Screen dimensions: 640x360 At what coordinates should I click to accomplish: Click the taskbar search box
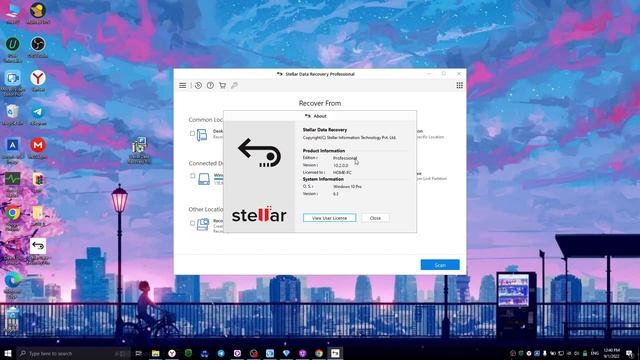[73, 353]
